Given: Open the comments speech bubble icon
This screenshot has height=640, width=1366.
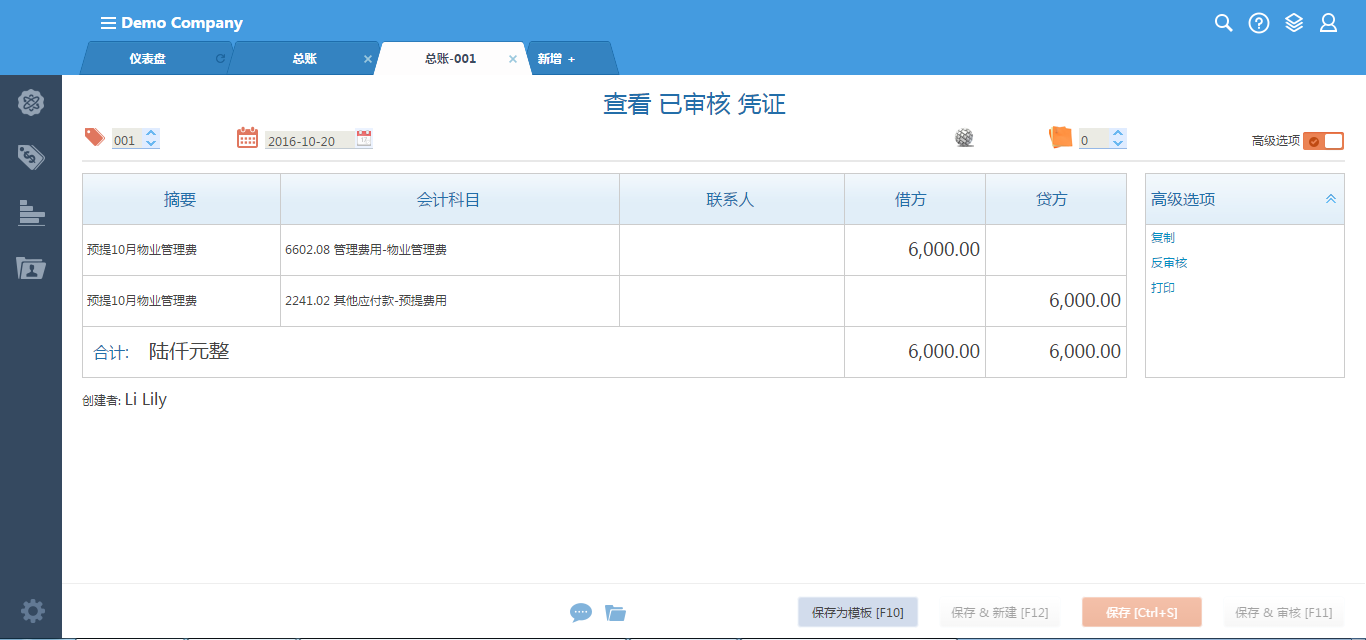Looking at the screenshot, I should 581,612.
